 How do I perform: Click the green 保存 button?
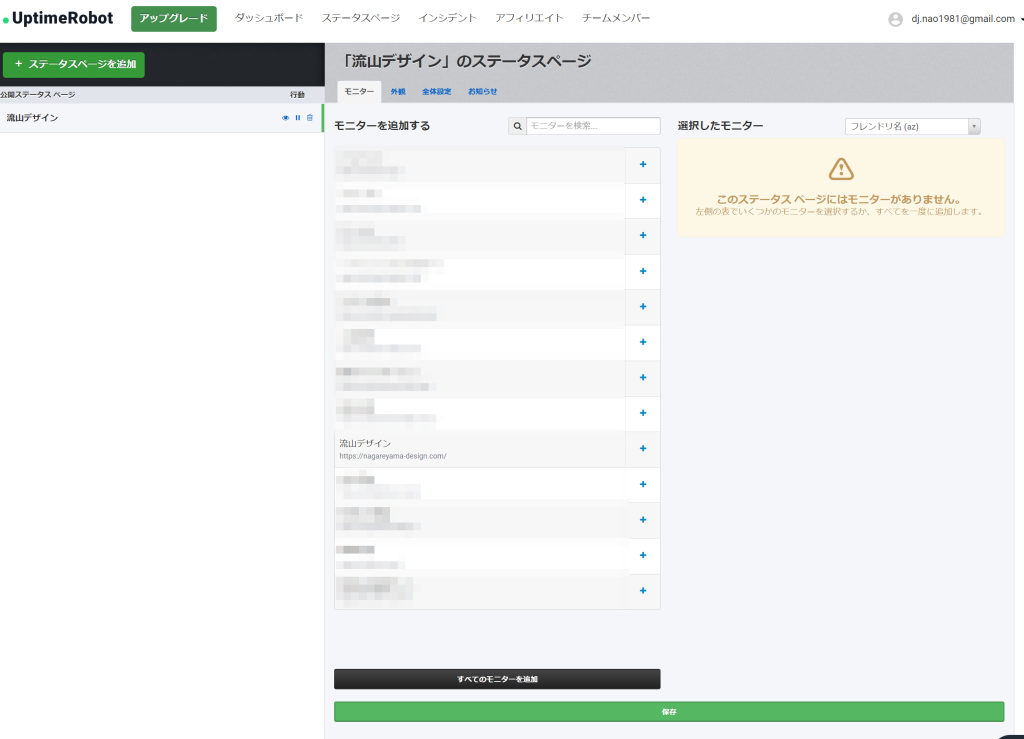pos(668,712)
